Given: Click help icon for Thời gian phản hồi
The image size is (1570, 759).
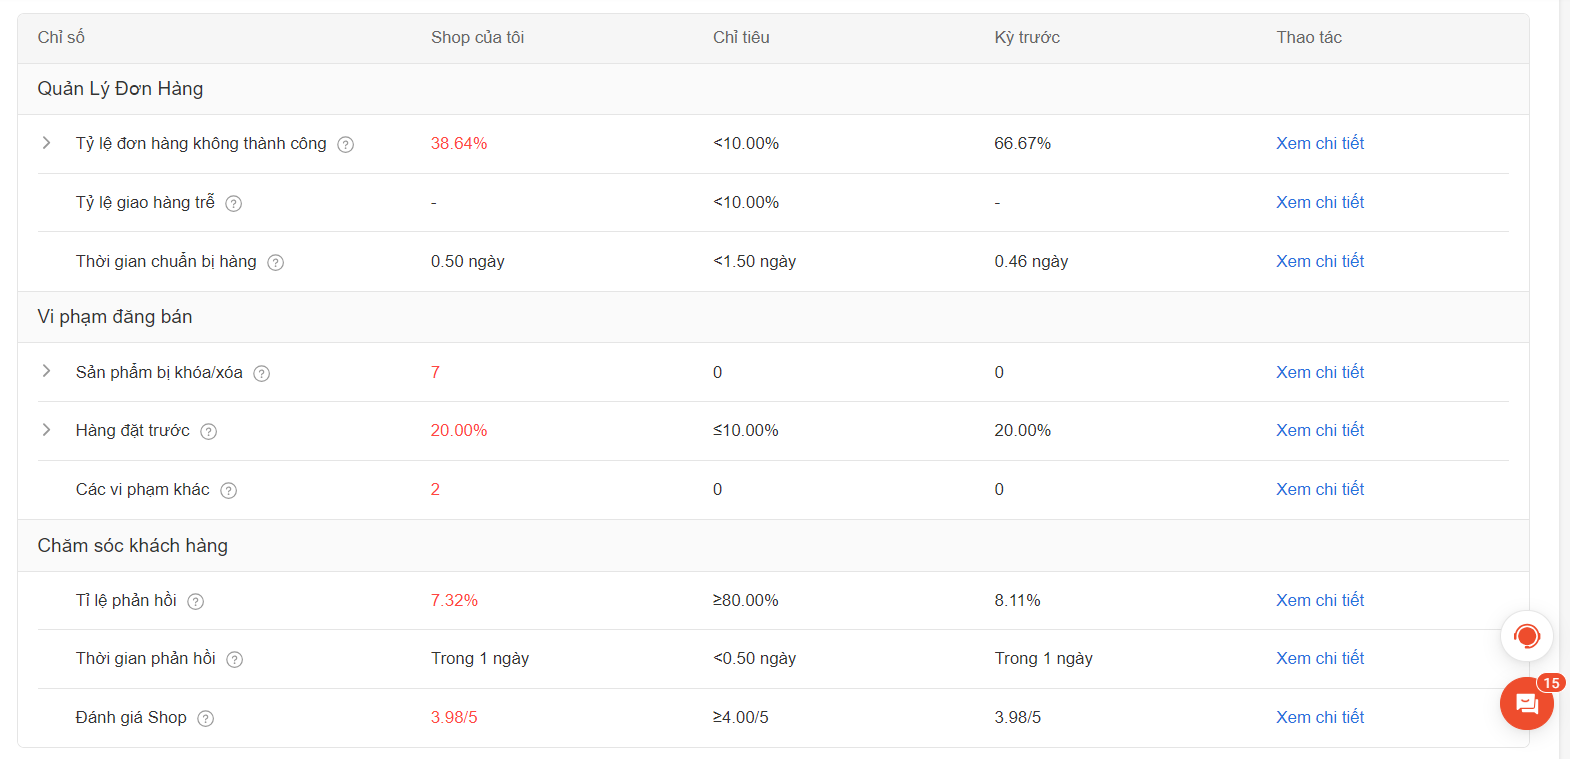Looking at the screenshot, I should pos(235,660).
